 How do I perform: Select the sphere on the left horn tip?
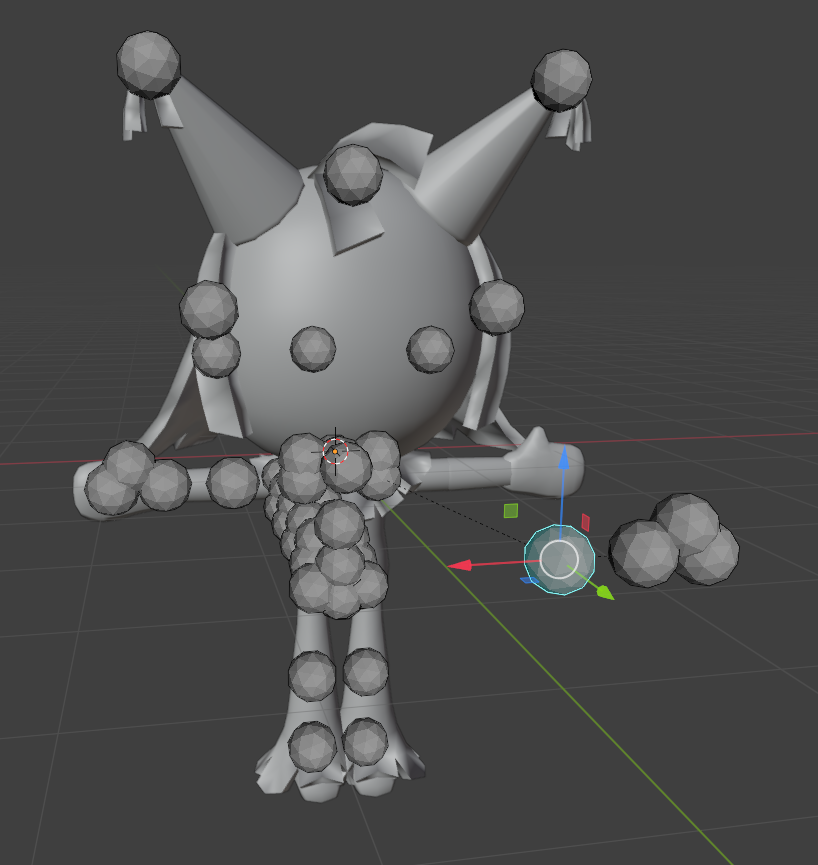point(148,65)
